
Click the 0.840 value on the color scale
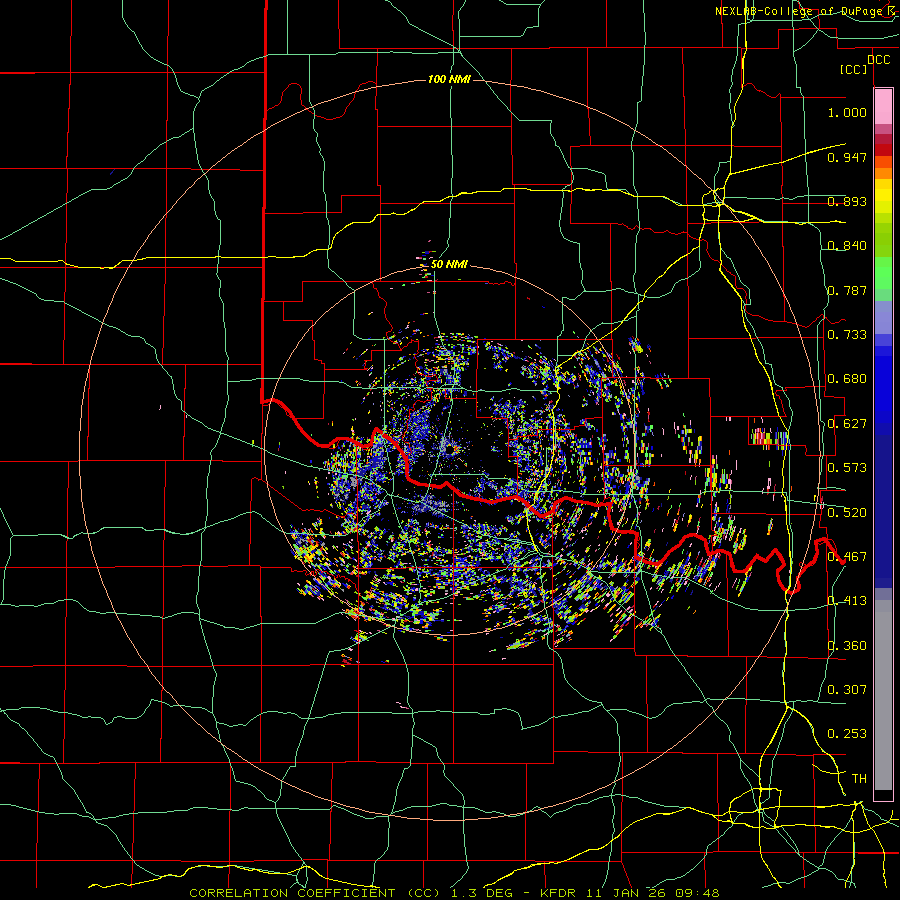coord(847,246)
